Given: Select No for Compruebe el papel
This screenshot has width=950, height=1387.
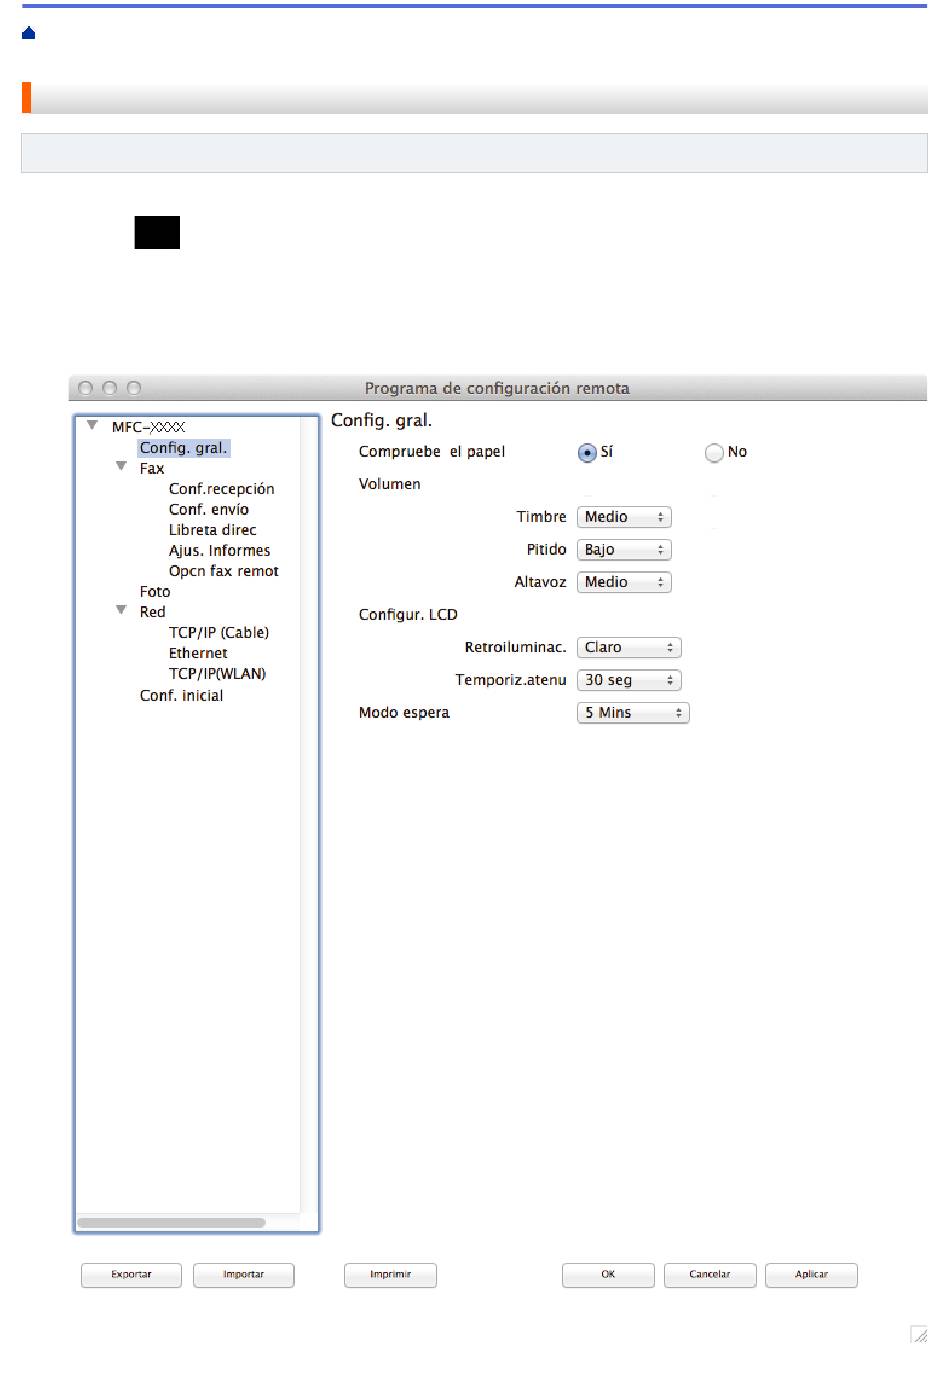Looking at the screenshot, I should [714, 453].
